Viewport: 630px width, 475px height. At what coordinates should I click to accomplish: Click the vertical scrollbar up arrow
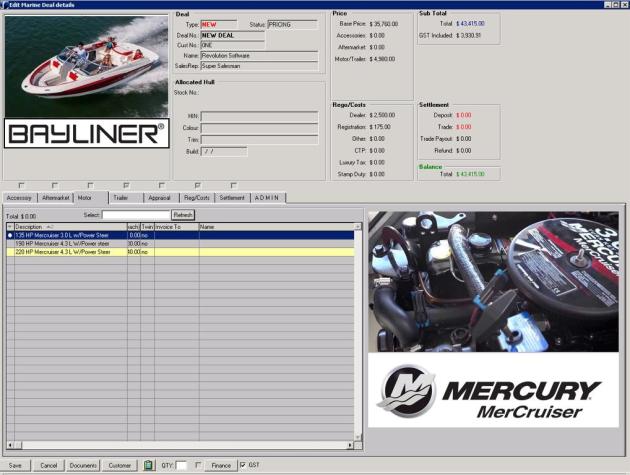358,227
